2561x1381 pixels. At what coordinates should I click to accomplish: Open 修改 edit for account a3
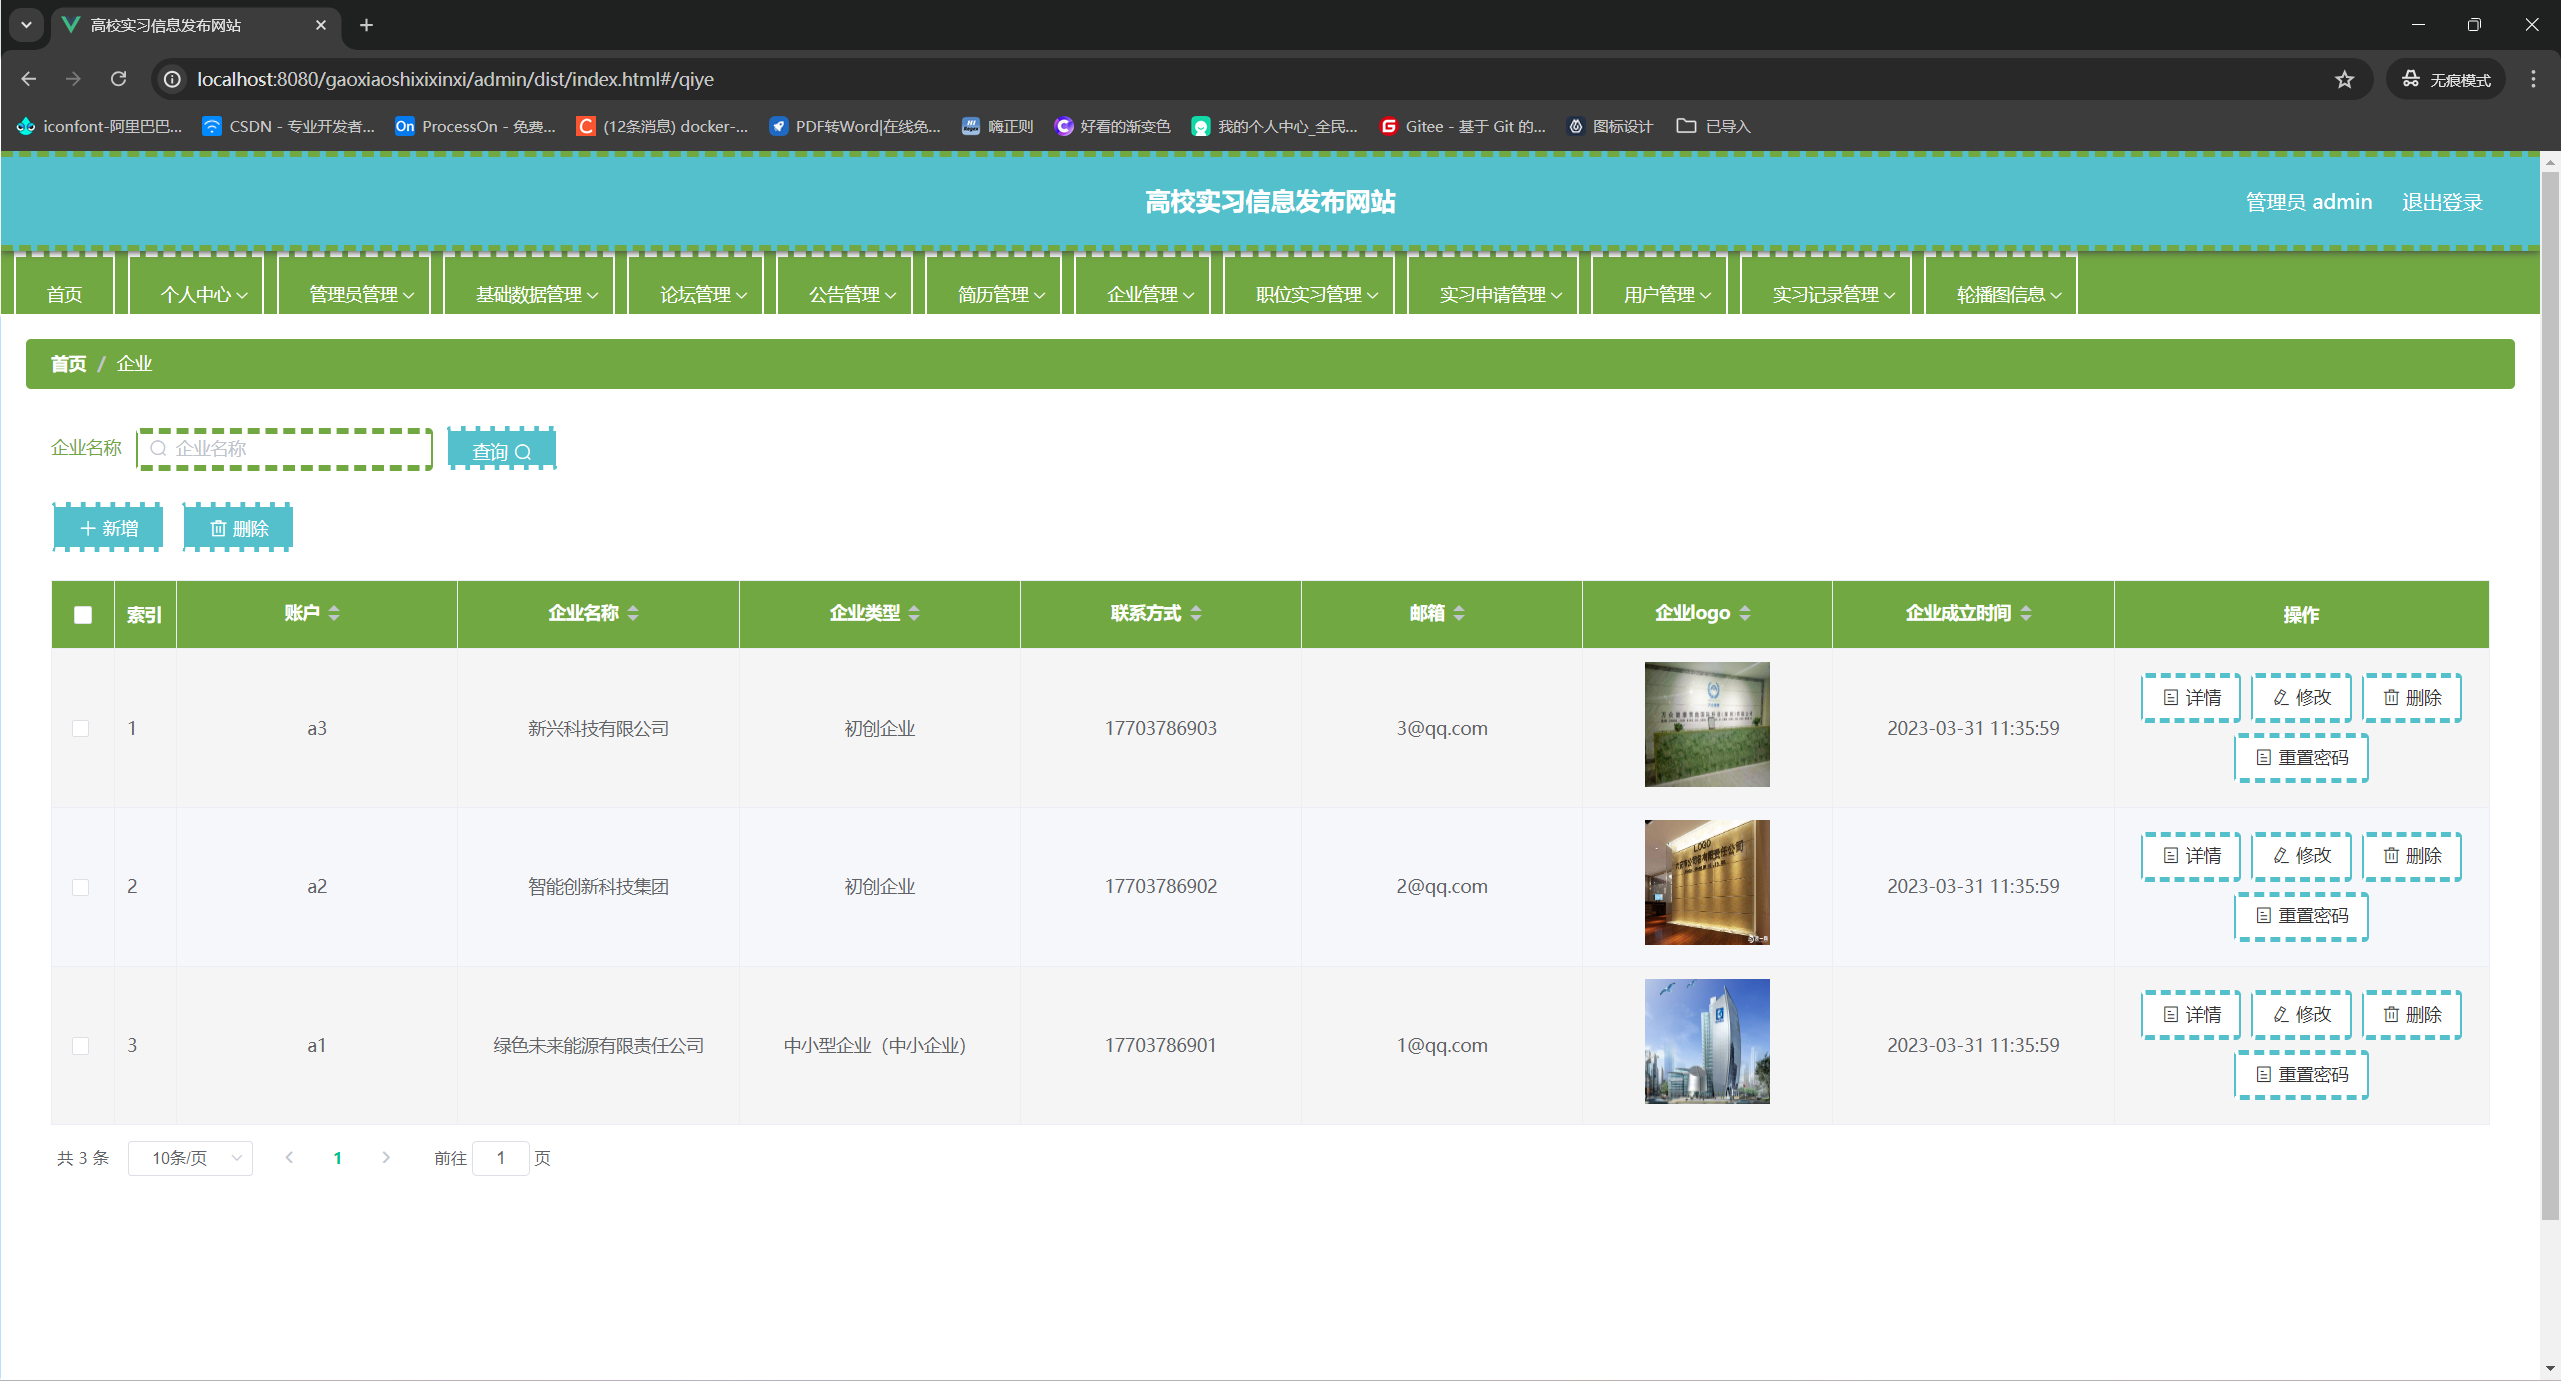[2301, 697]
